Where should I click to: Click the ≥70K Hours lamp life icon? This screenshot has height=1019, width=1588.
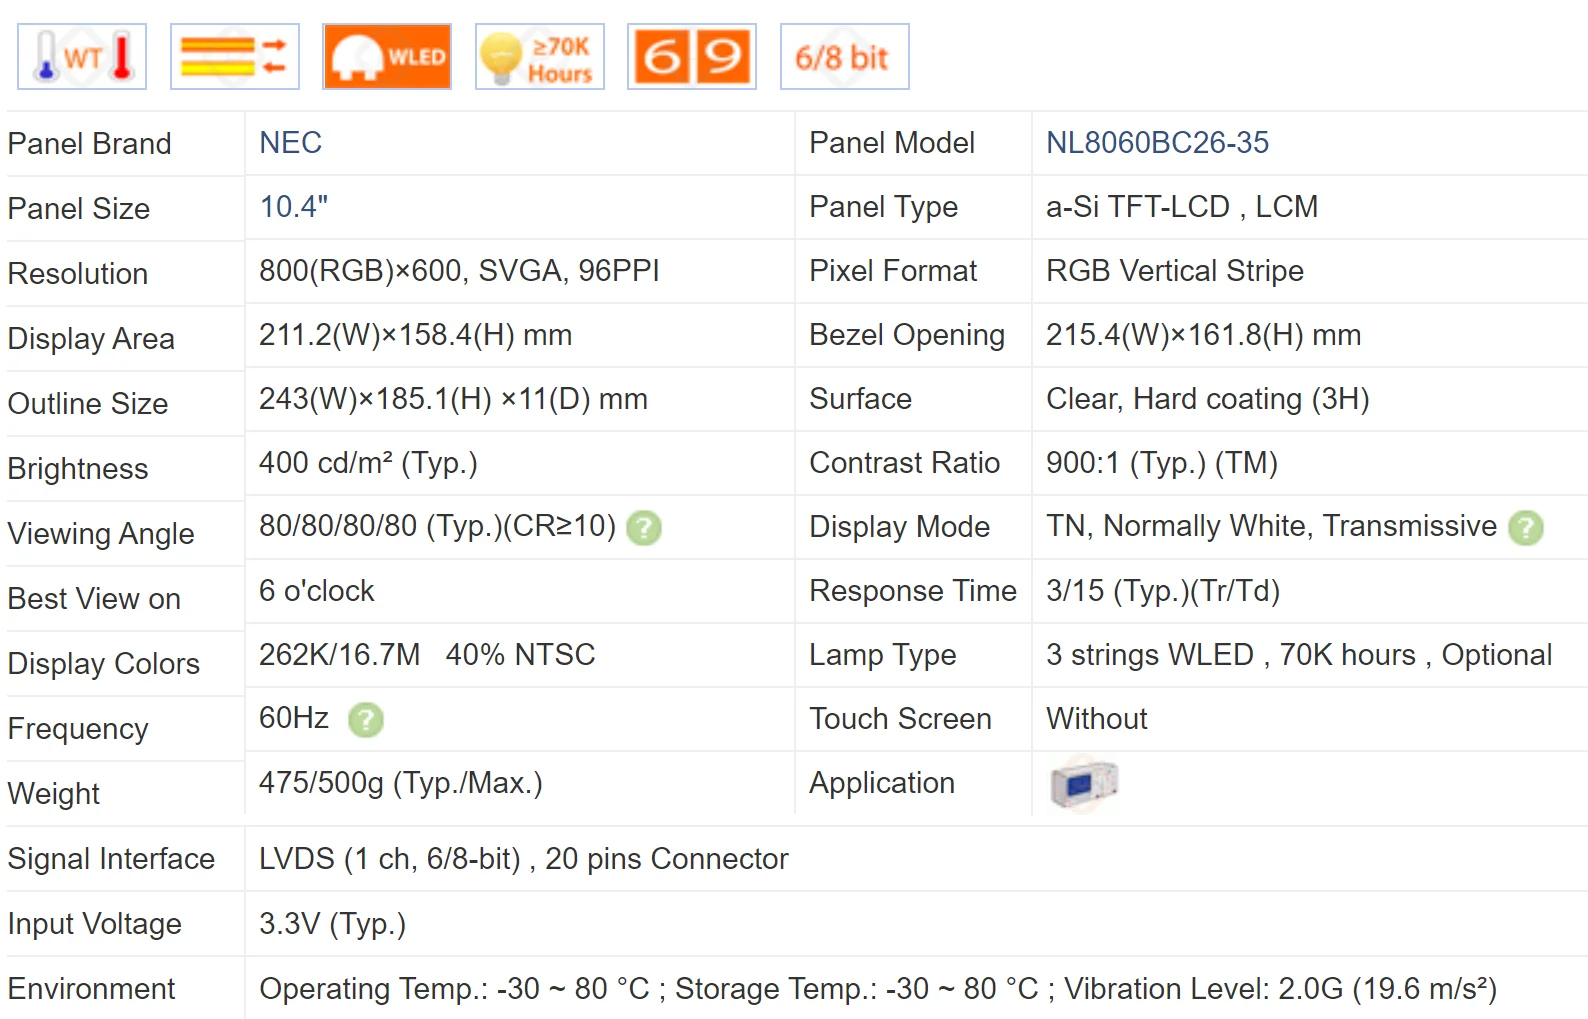[540, 57]
